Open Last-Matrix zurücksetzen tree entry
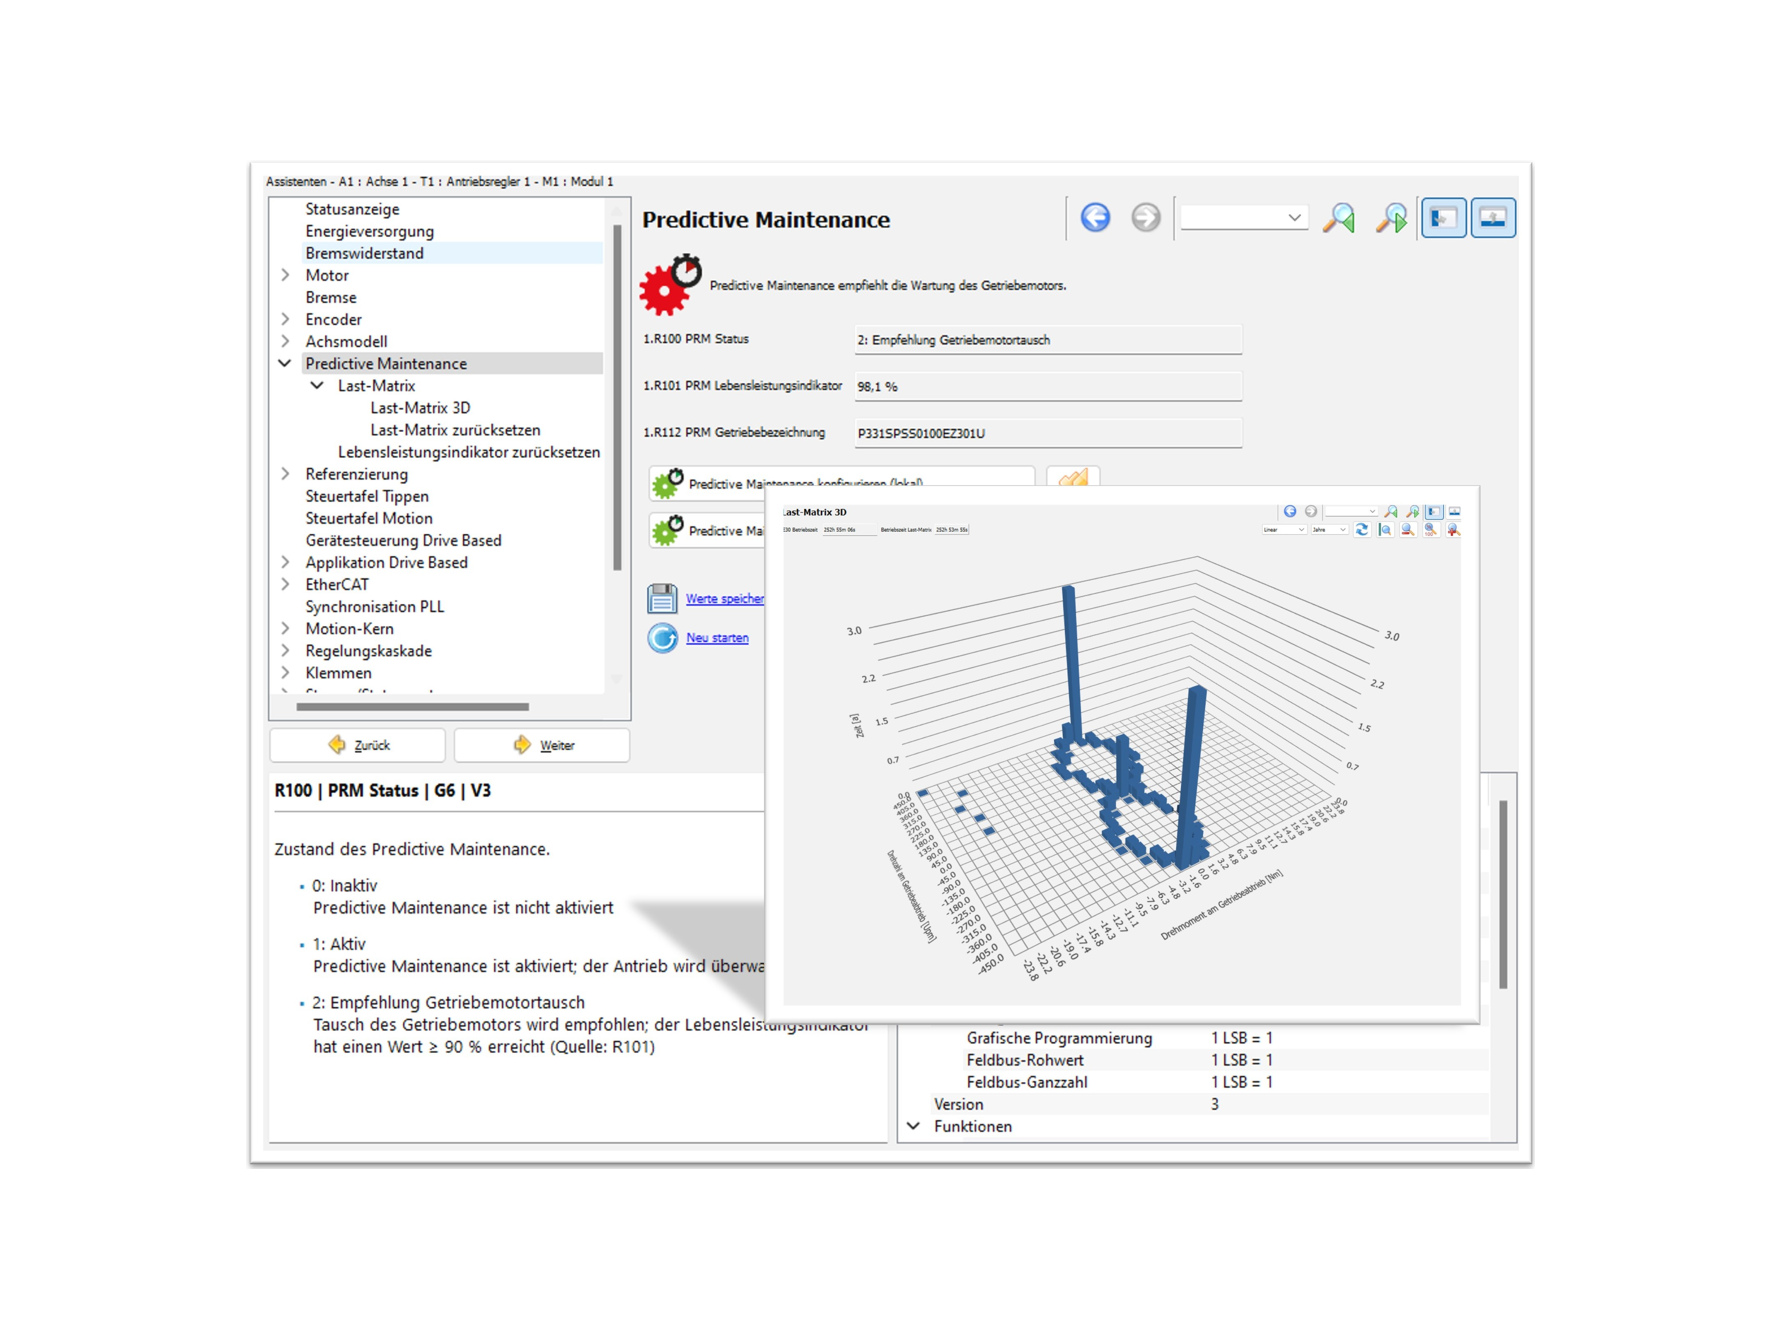This screenshot has width=1779, height=1327. (x=455, y=430)
